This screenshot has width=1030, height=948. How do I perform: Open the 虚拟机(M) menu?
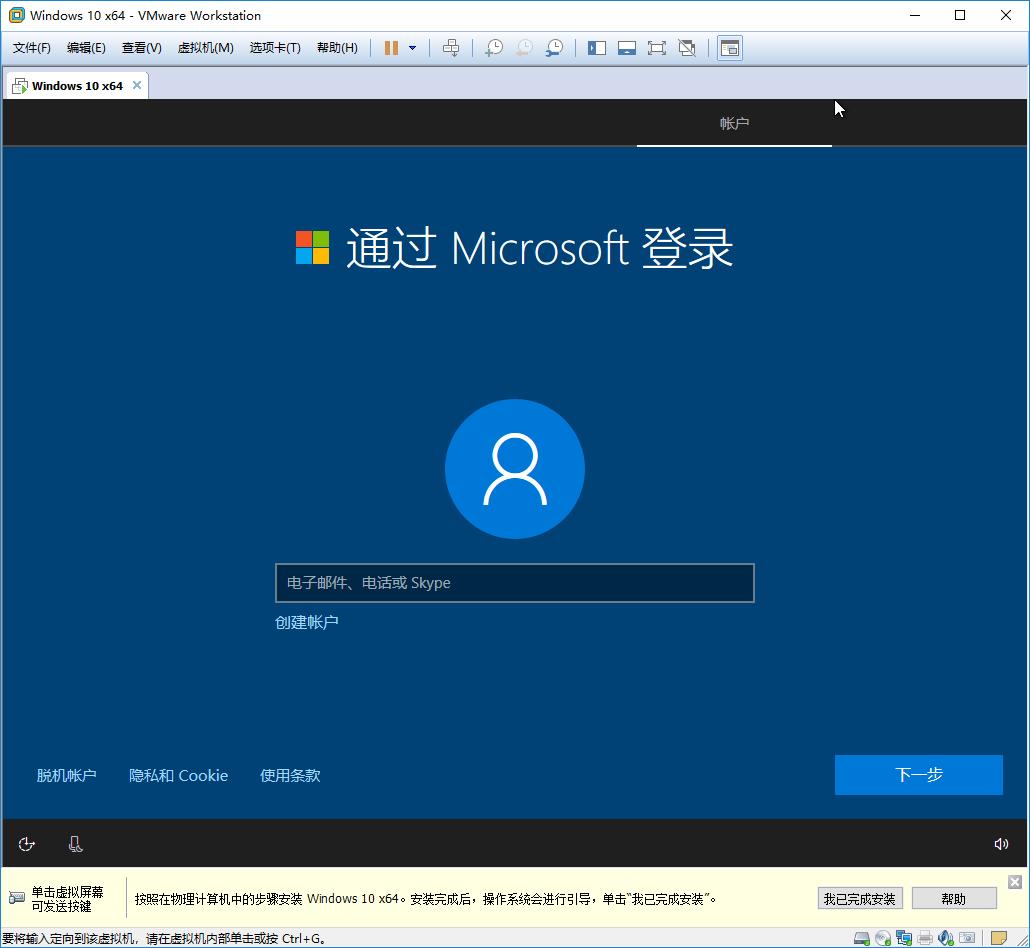[205, 47]
